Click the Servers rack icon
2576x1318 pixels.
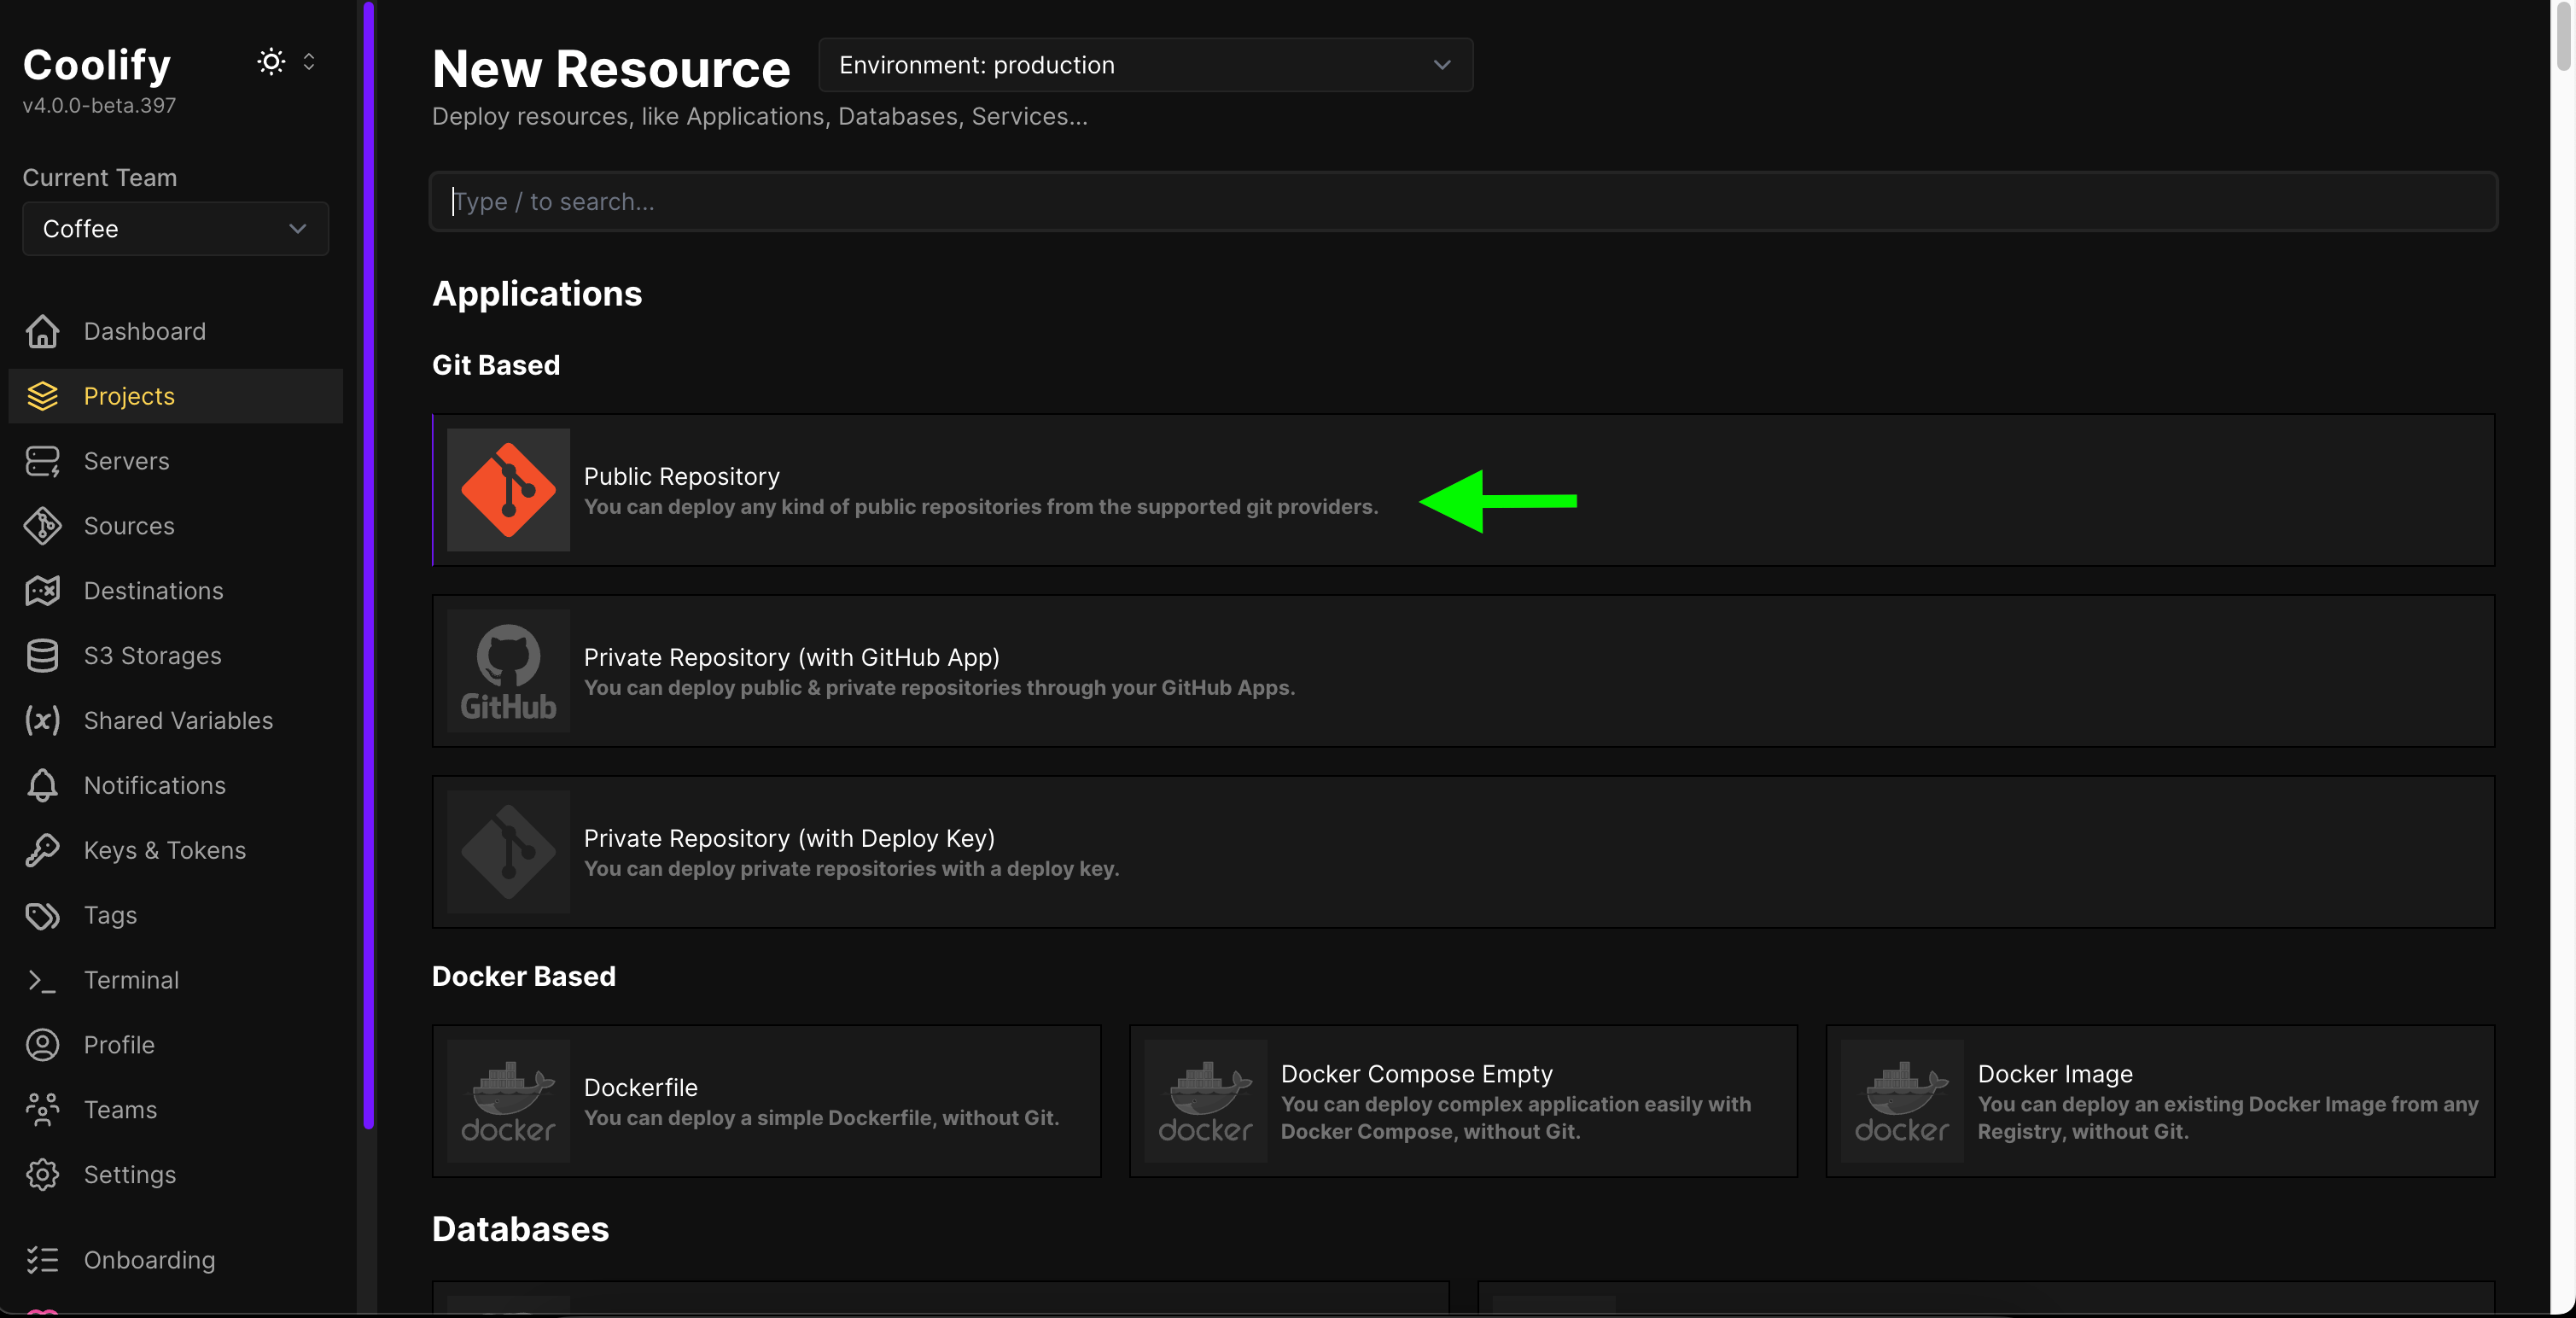(42, 461)
